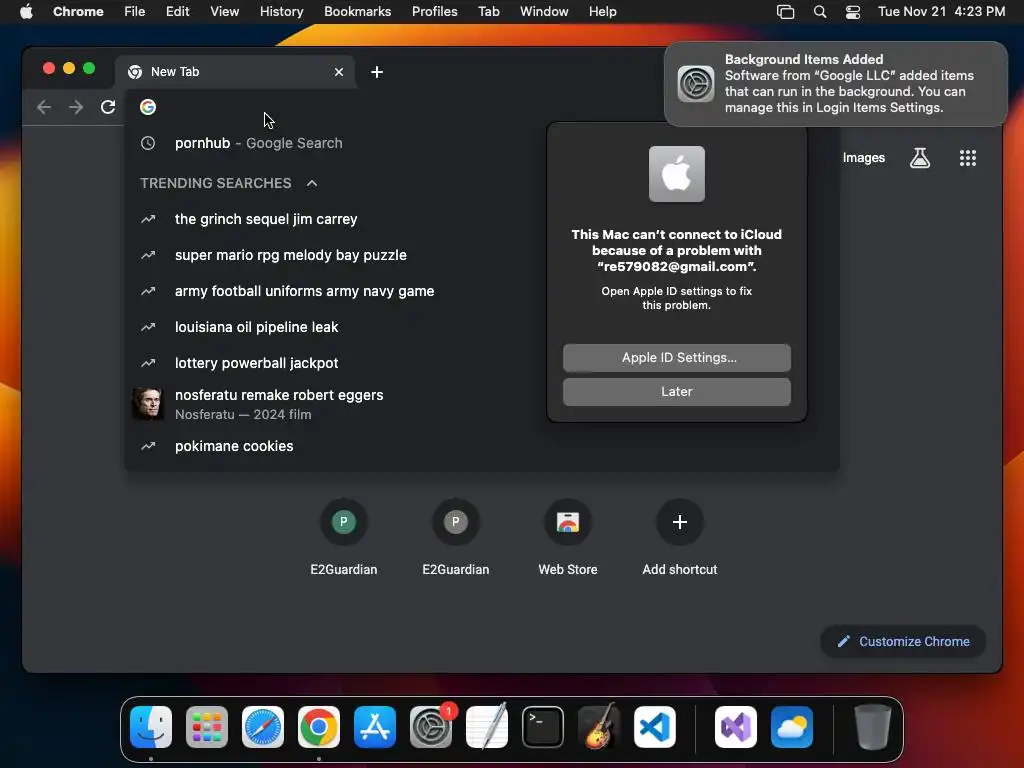Open the View menu
The height and width of the screenshot is (768, 1024).
point(224,11)
